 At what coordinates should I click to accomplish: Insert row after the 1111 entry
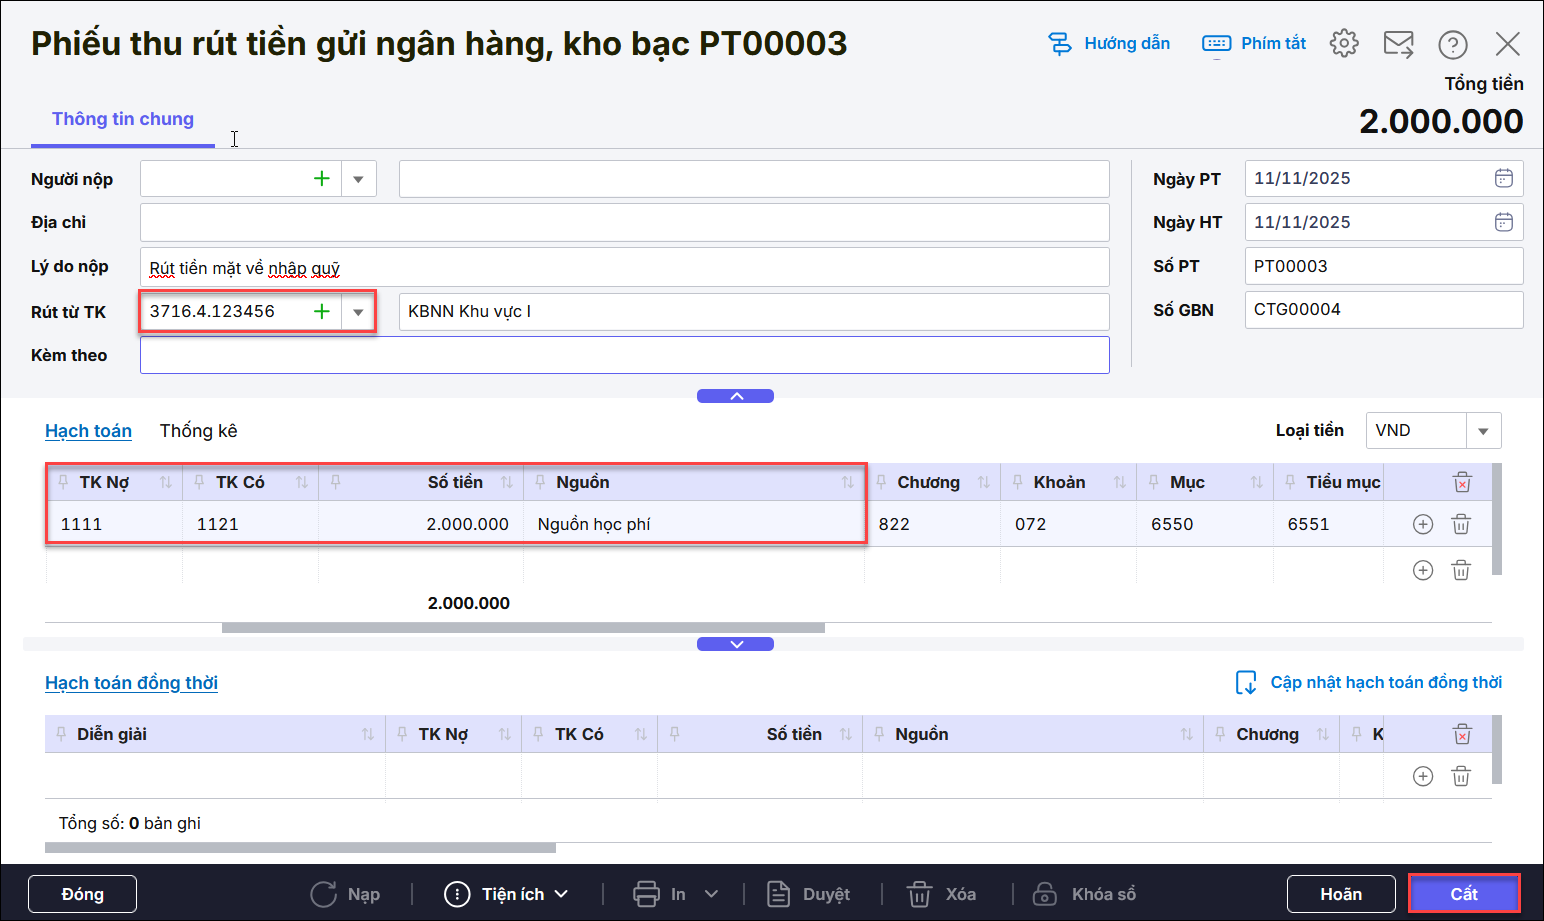coord(1422,524)
